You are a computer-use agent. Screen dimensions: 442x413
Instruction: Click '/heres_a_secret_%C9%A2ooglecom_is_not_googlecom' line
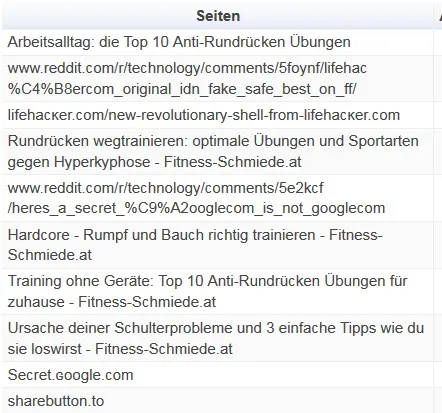(196, 208)
